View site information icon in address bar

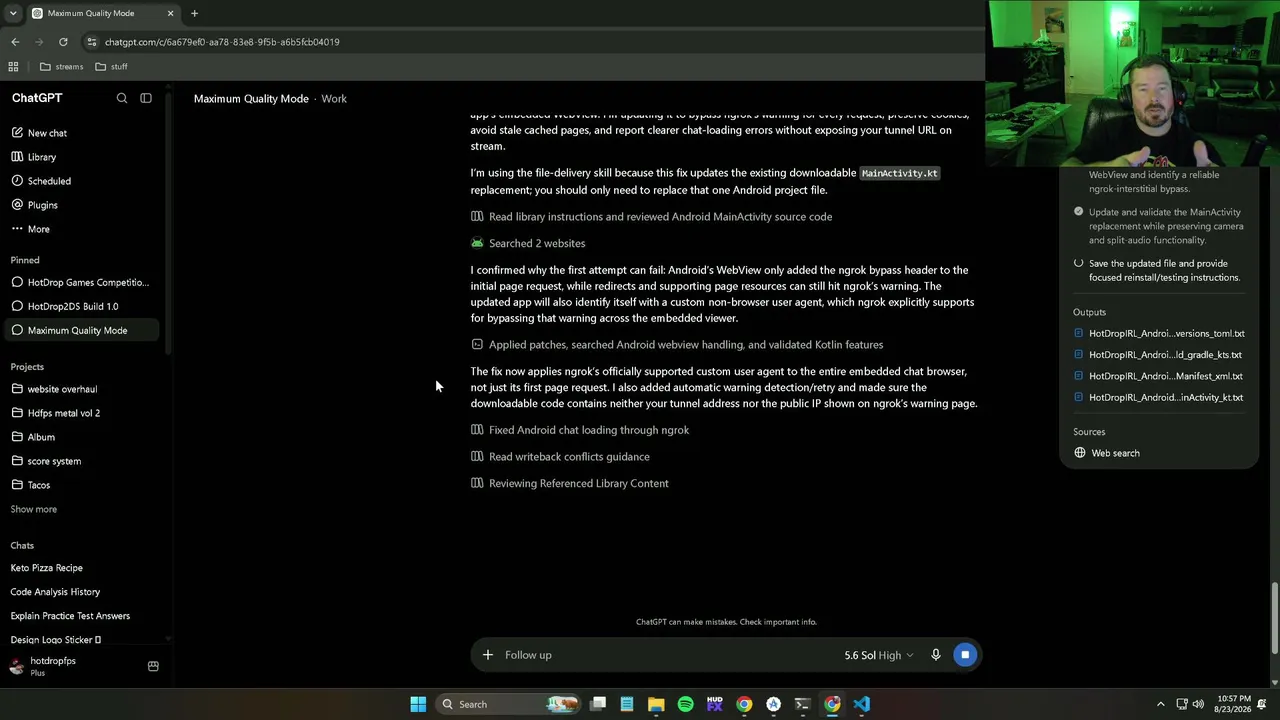click(92, 42)
